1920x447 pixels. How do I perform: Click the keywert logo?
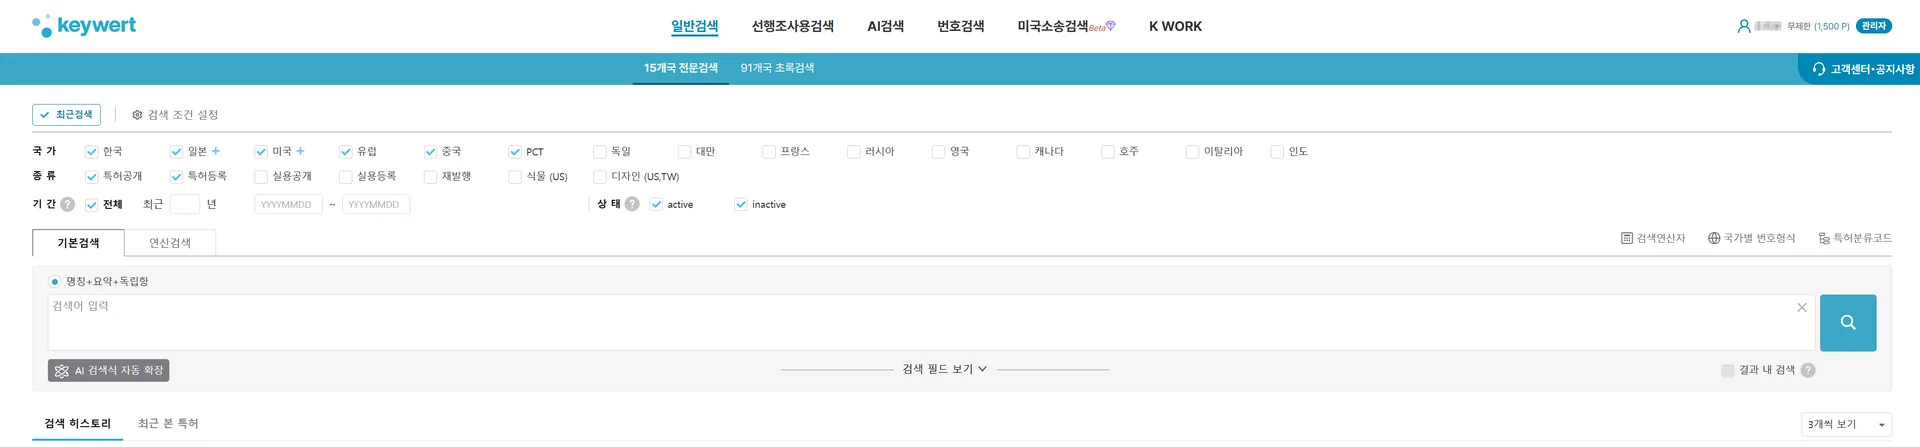(84, 26)
